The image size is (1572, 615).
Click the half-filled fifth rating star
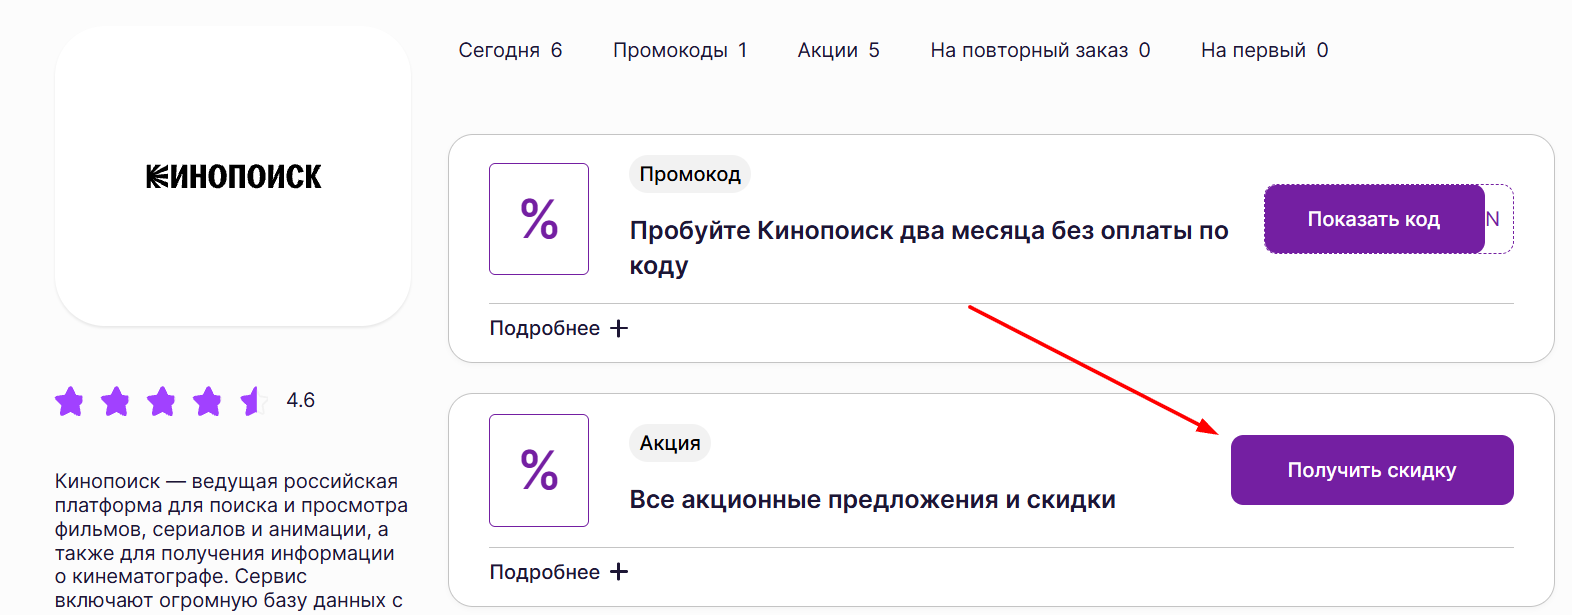[x=250, y=401]
